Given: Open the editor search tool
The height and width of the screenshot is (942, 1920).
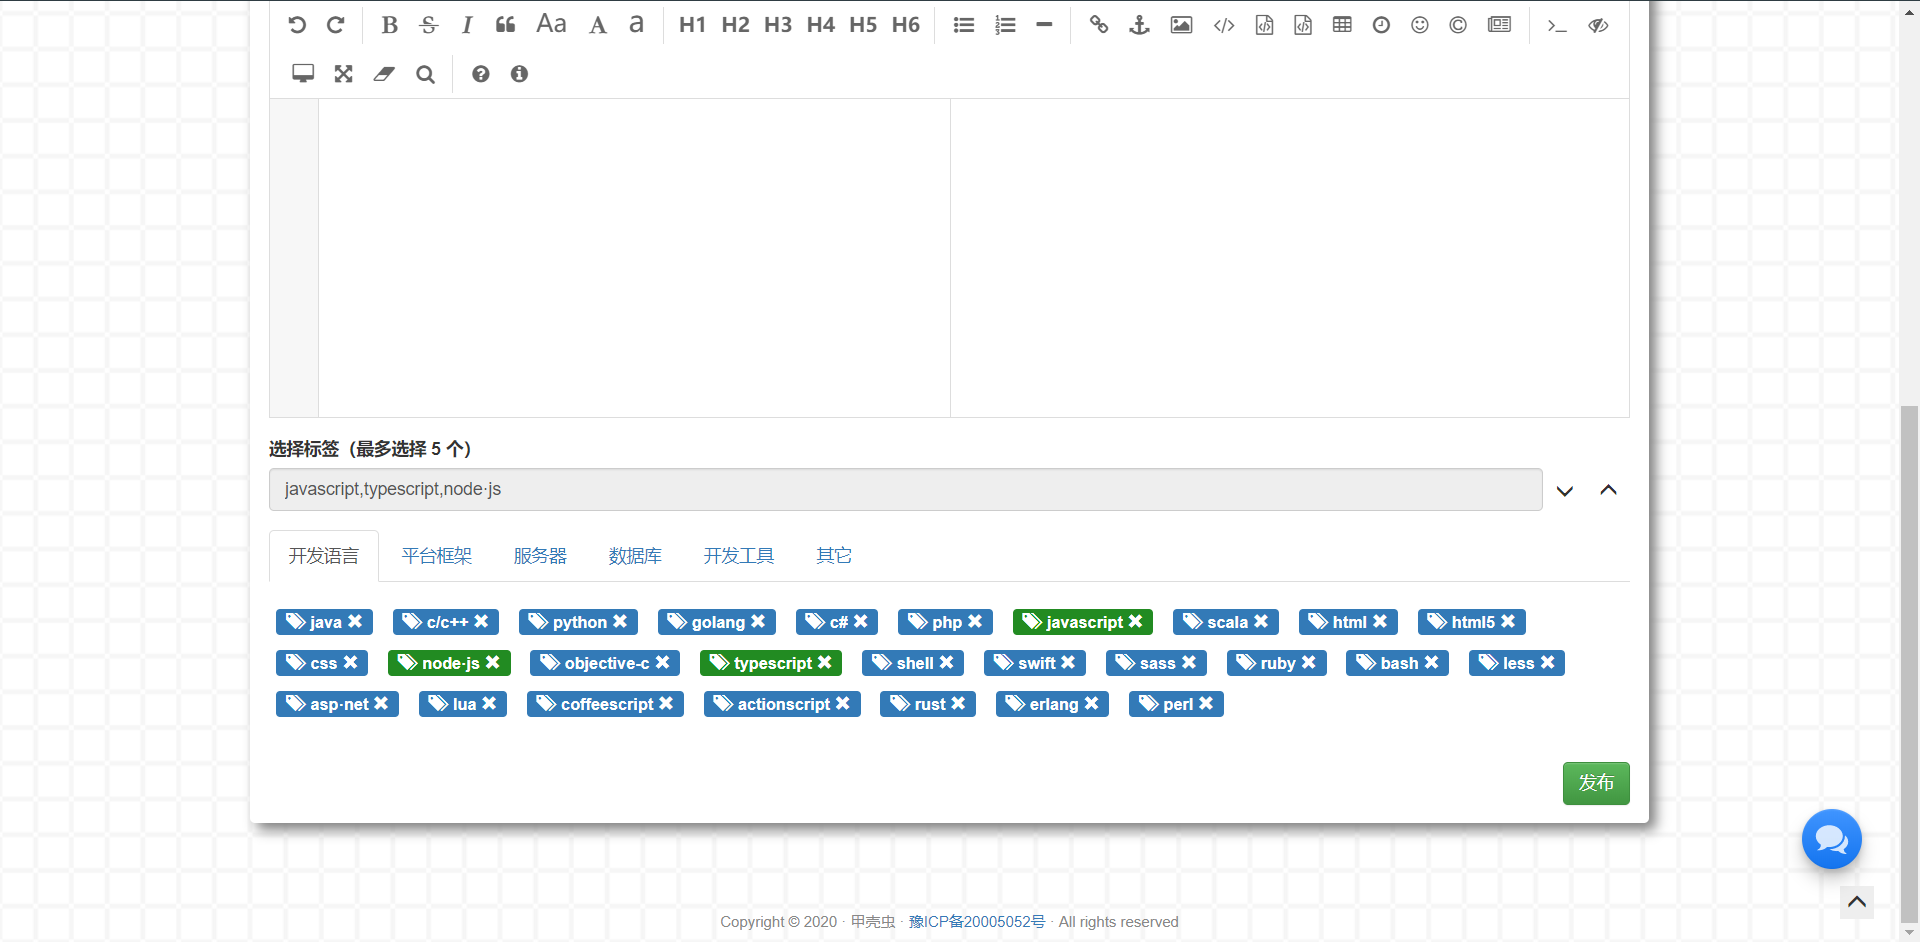Looking at the screenshot, I should pos(425,74).
